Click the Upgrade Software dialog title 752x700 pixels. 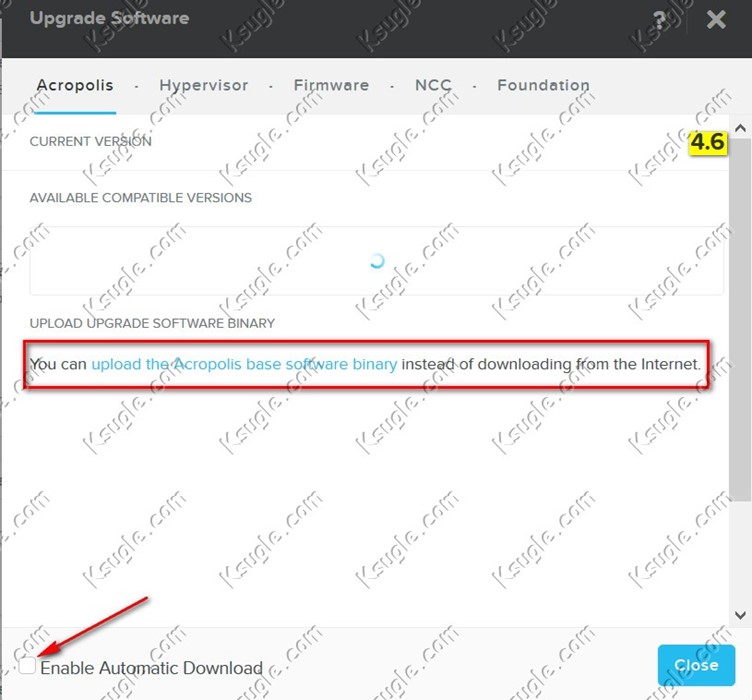pos(109,18)
